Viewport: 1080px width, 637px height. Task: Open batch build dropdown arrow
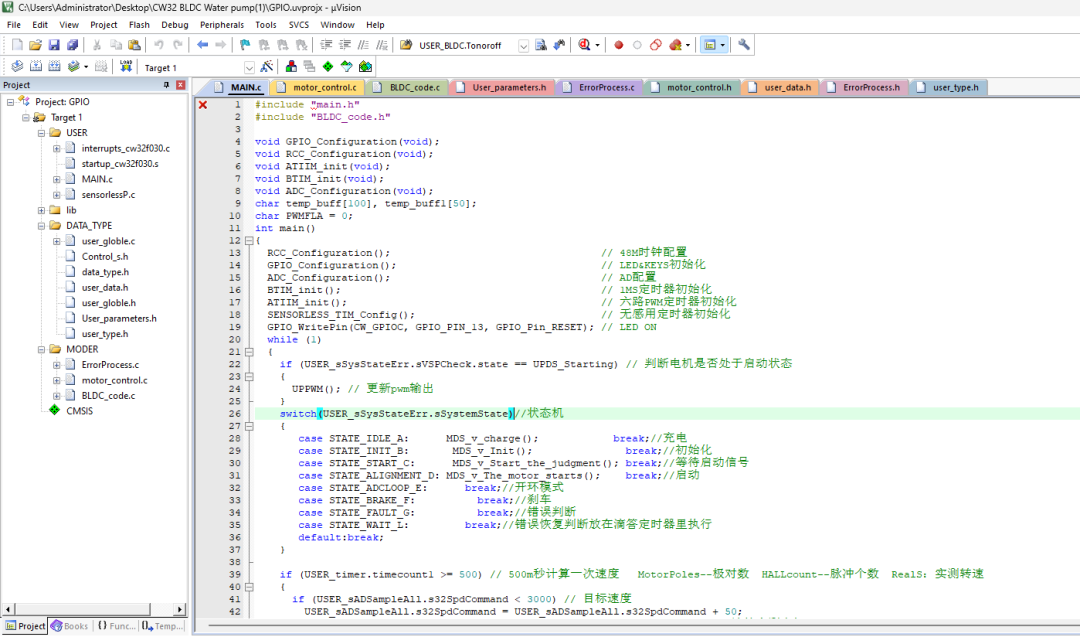click(x=86, y=67)
